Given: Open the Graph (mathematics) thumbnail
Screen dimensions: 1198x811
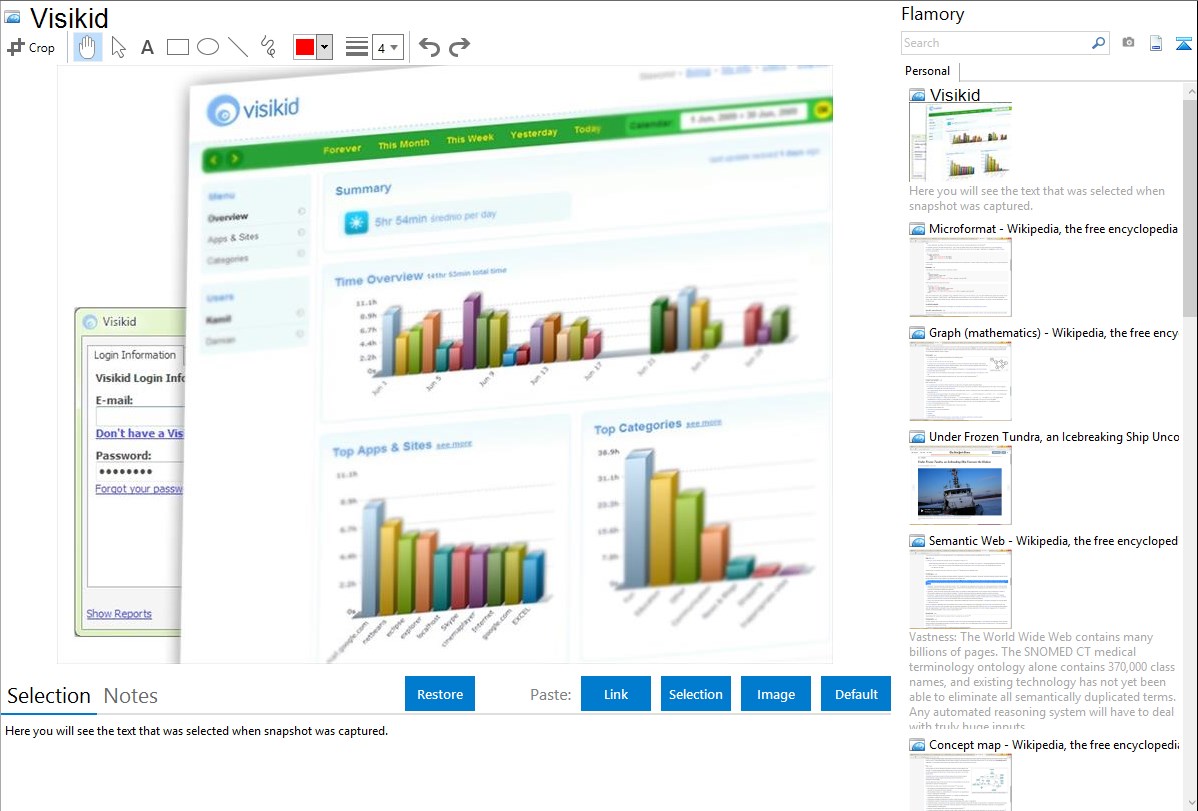Looking at the screenshot, I should coord(960,381).
